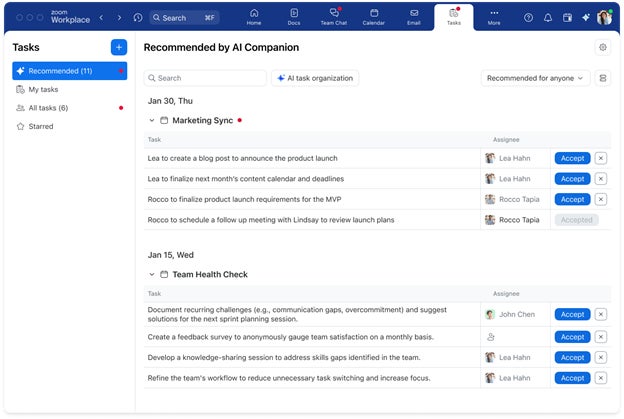Accept the feedback survey task
Screen dimensions: 624x419
(x=572, y=337)
